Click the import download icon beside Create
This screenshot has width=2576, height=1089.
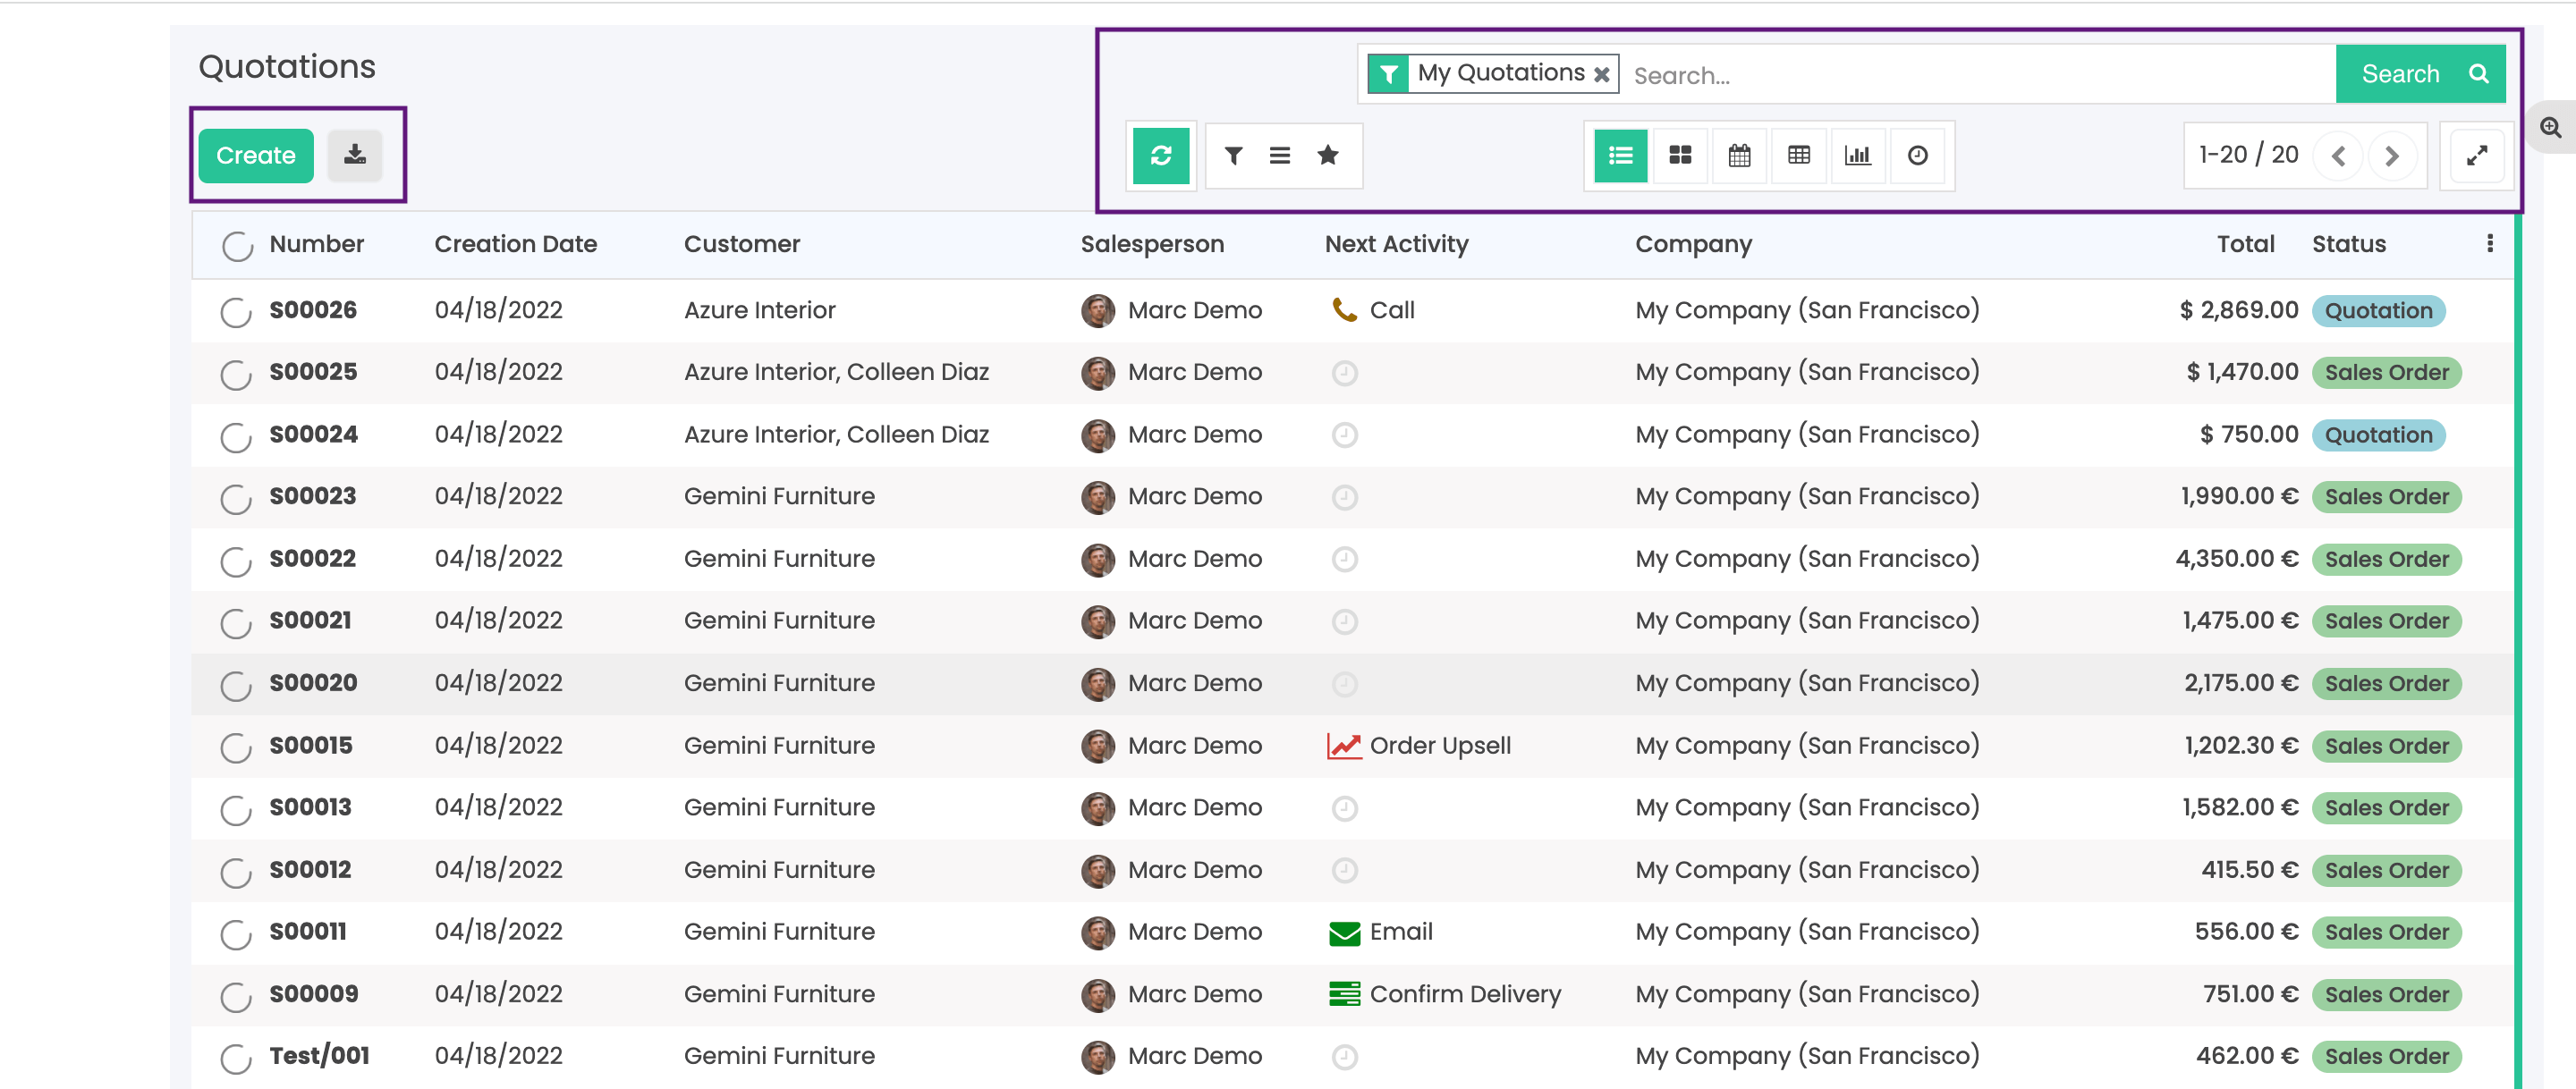[355, 155]
